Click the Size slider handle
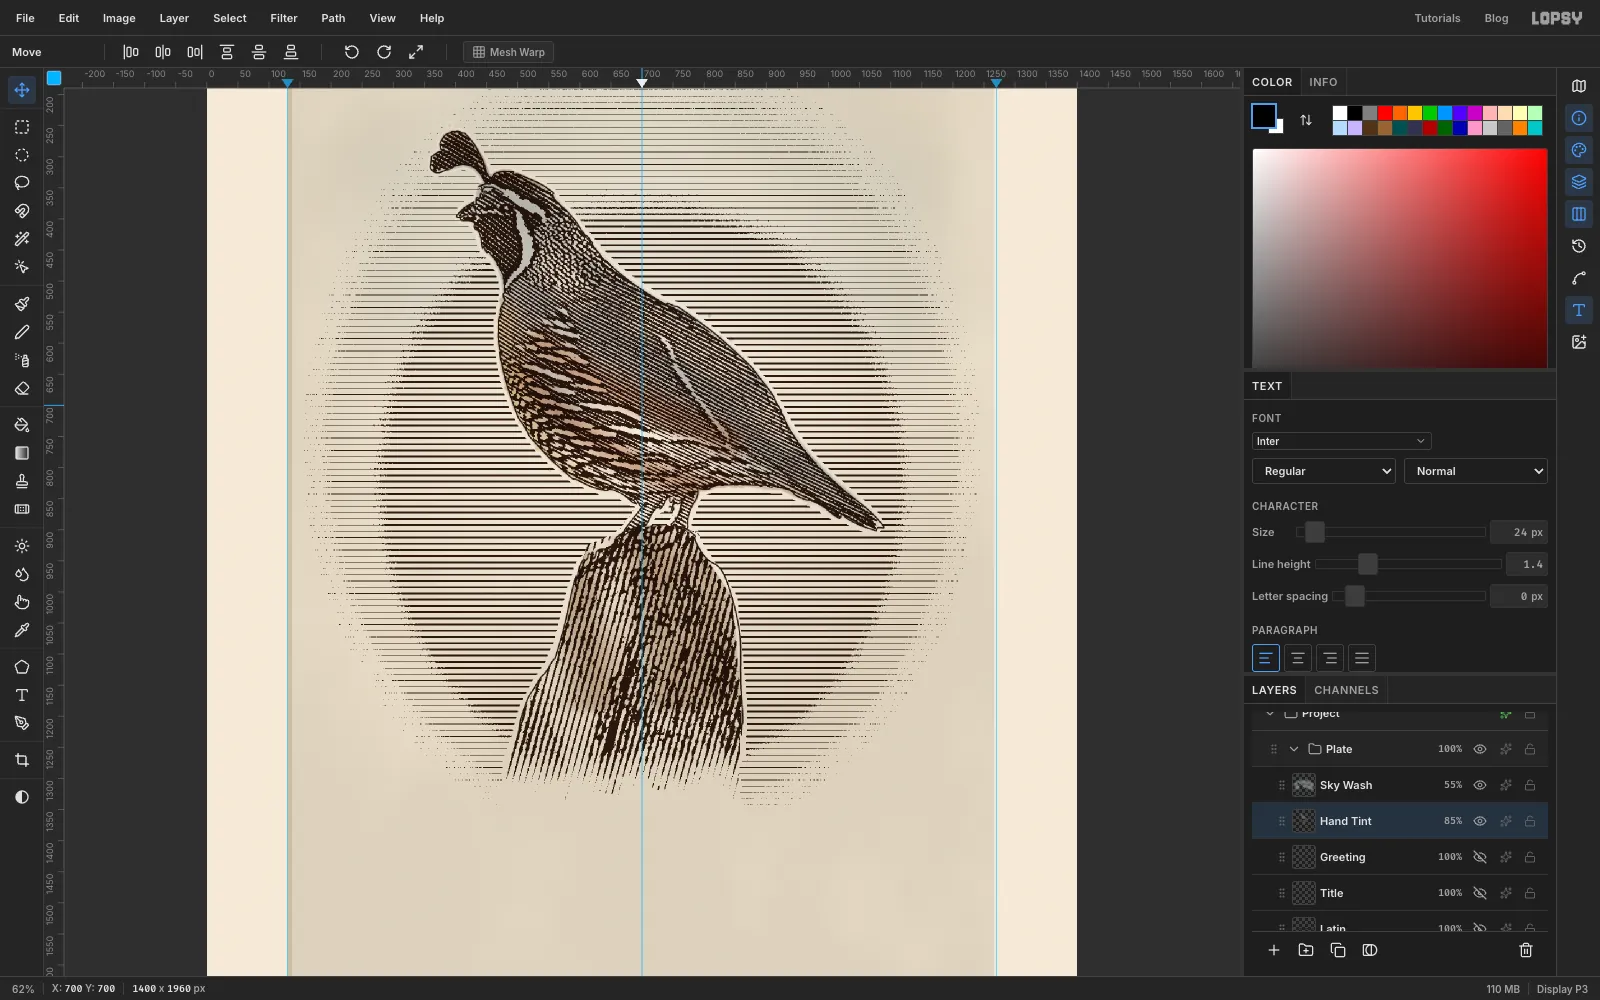1600x1000 pixels. pyautogui.click(x=1315, y=532)
